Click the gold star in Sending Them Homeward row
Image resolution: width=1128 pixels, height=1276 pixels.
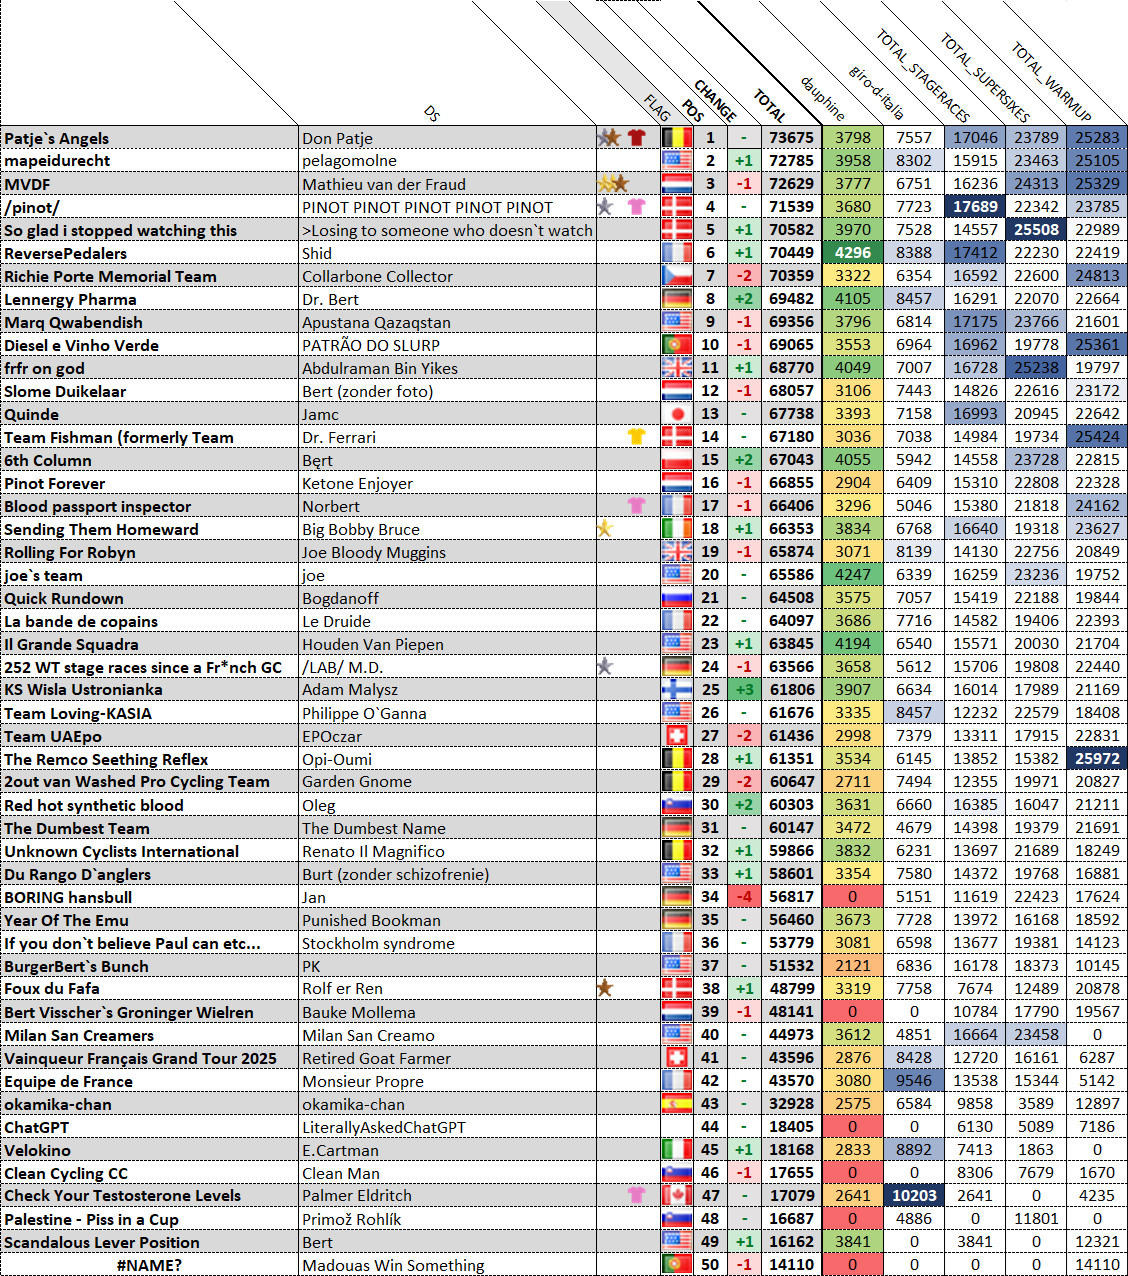pyautogui.click(x=604, y=528)
